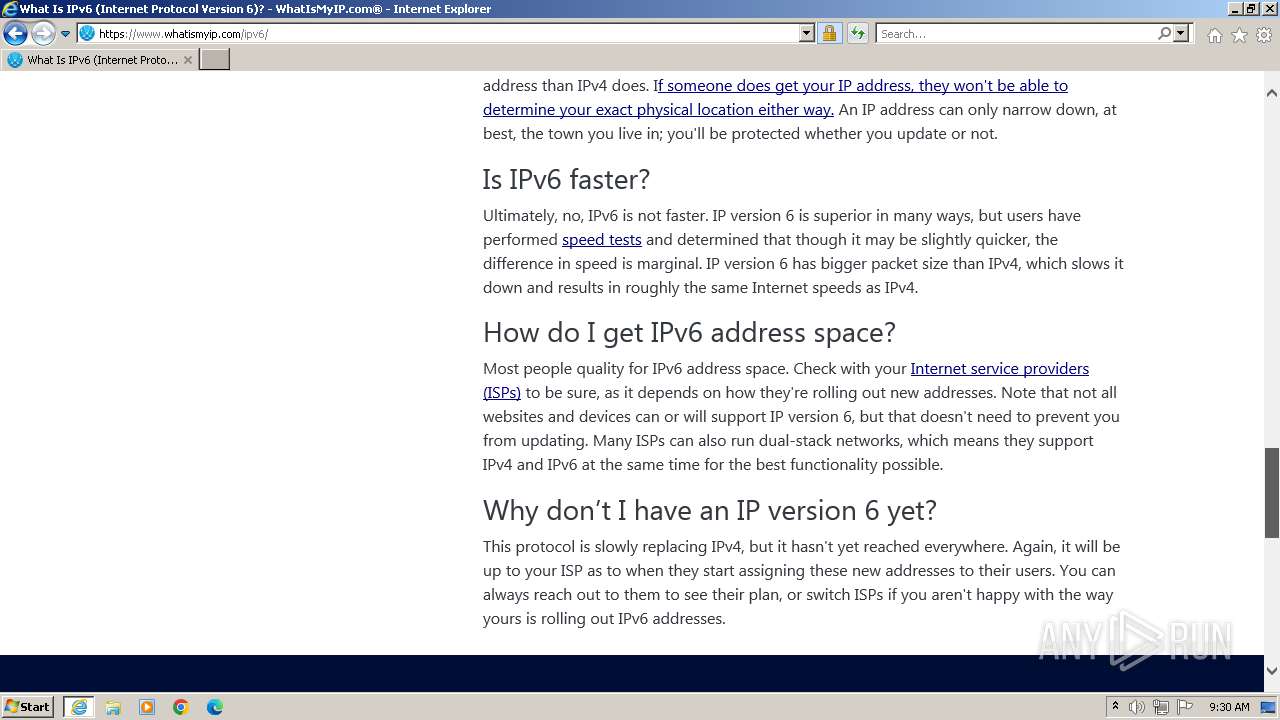This screenshot has height=720, width=1280.
Task: Show hidden system tray icons
Action: [x=1115, y=707]
